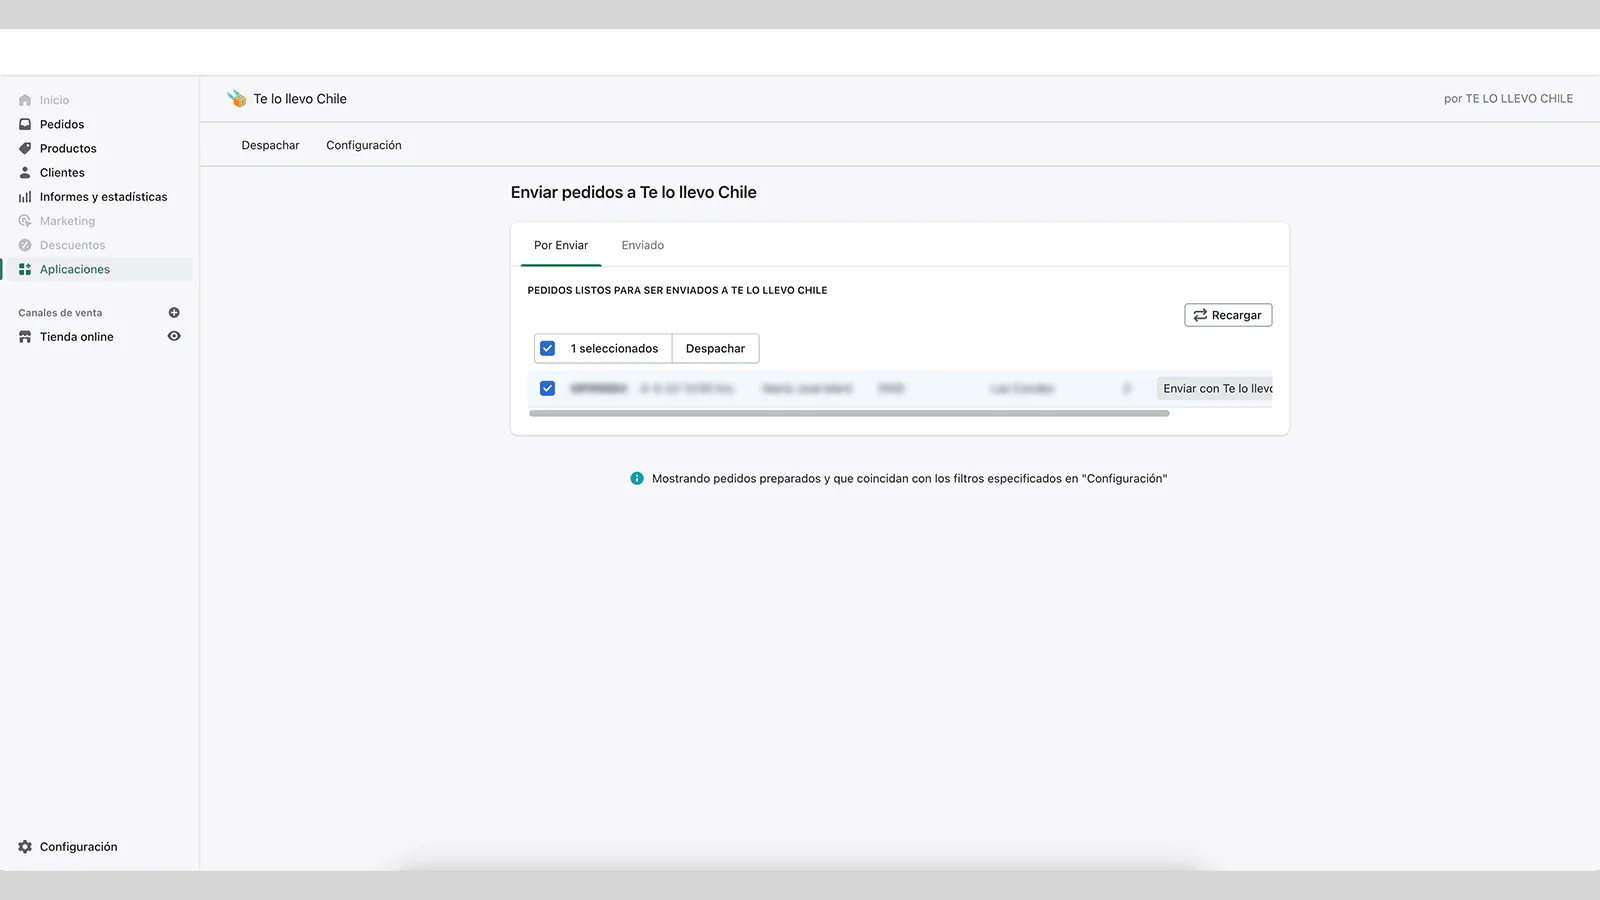This screenshot has height=900, width=1600.
Task: Open the Configuración tab in app header
Action: (363, 145)
